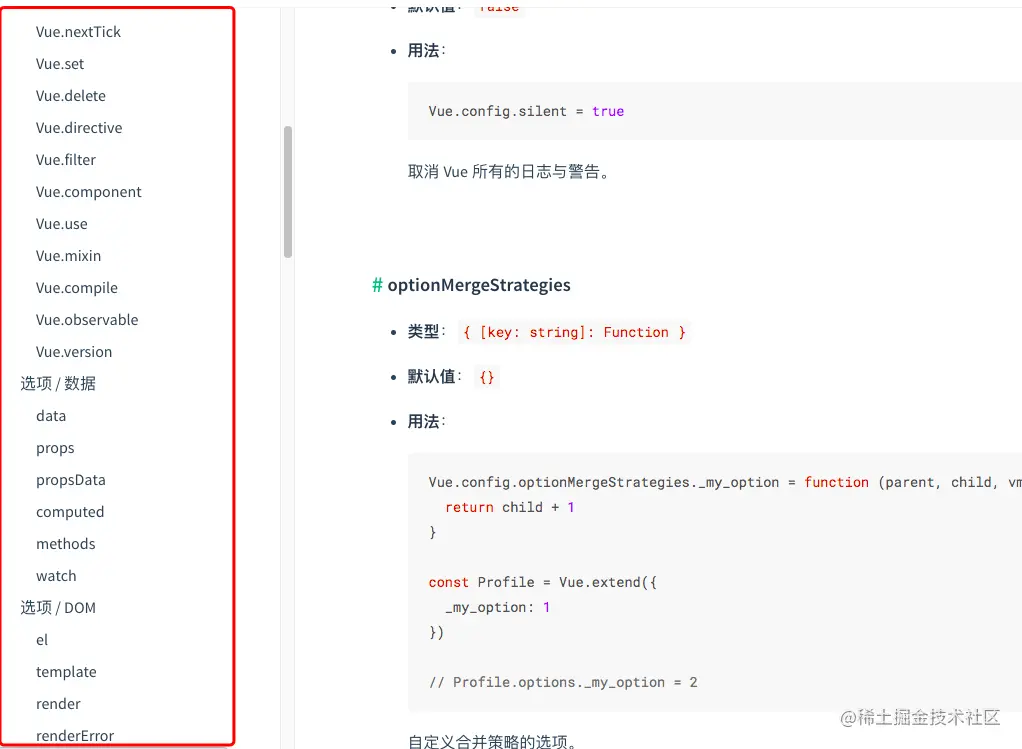Click the Vue.config.optionMergeStrategies._my_option code line
Screen dimensions: 1022x749
click(725, 482)
